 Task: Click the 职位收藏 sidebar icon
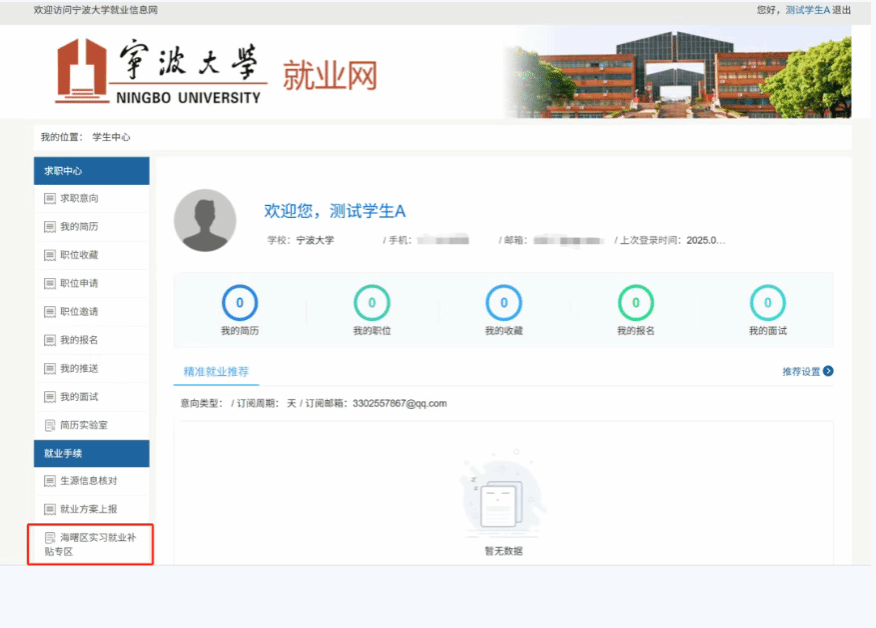pos(50,255)
